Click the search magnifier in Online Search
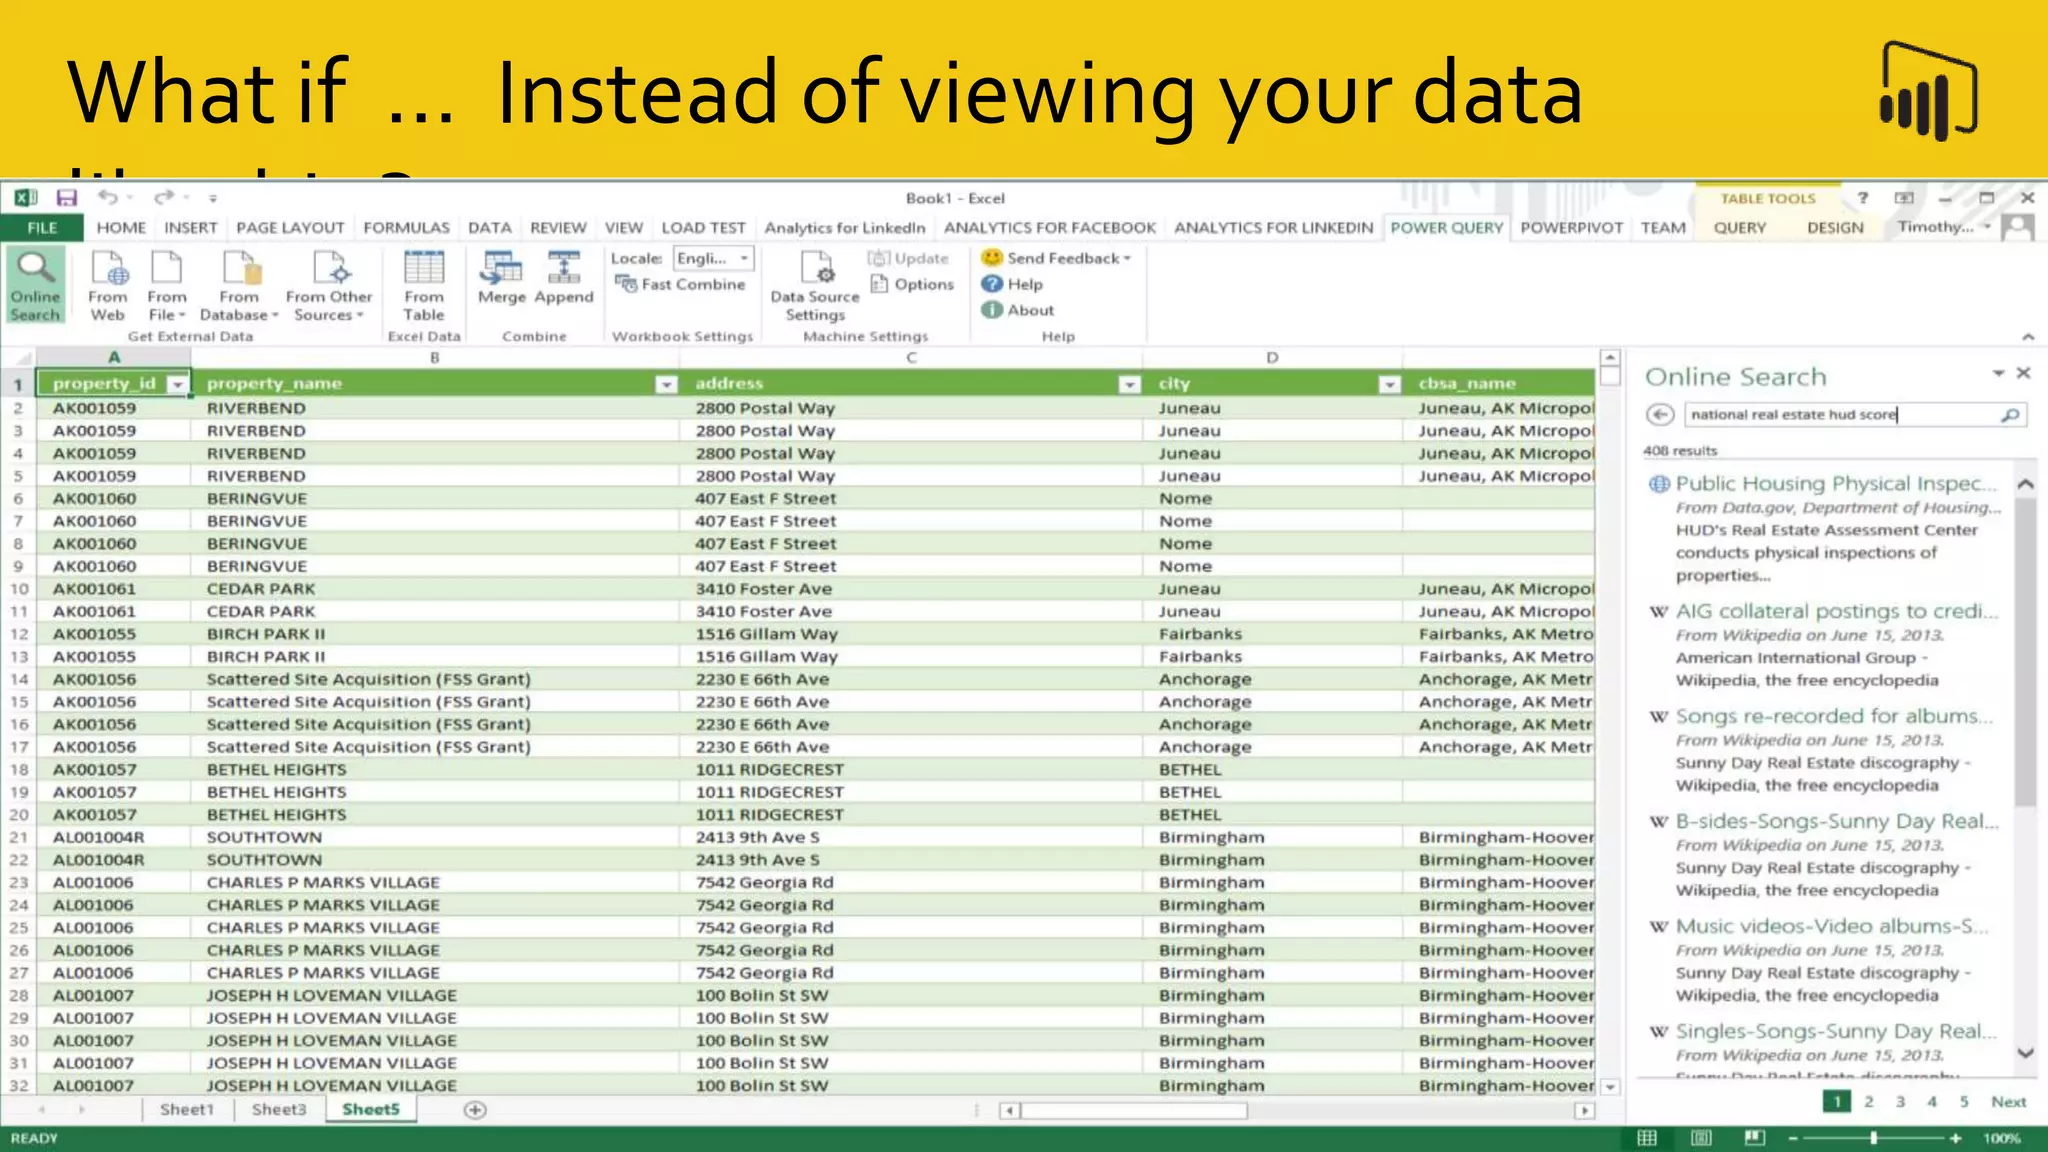The width and height of the screenshot is (2048, 1152). pos(2010,415)
